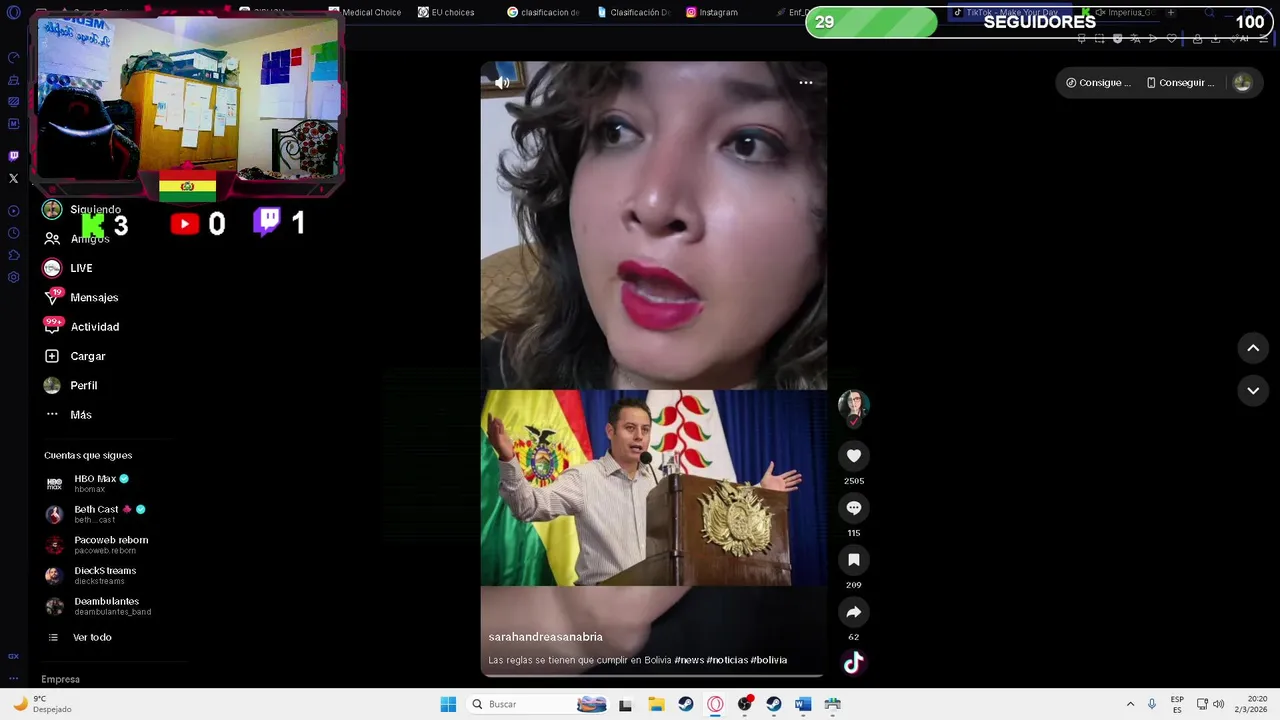Viewport: 1280px width, 720px height.
Task: Open Opera sidebar settings gear
Action: pos(13,277)
